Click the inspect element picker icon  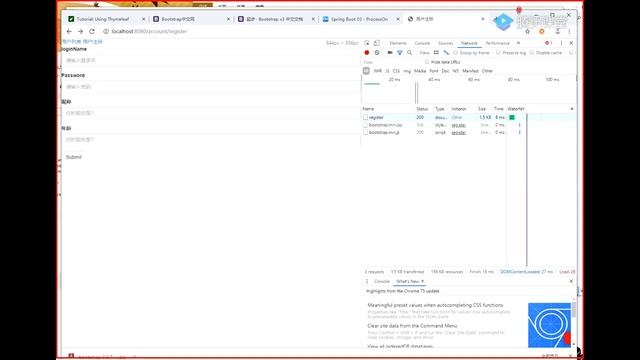click(x=367, y=43)
